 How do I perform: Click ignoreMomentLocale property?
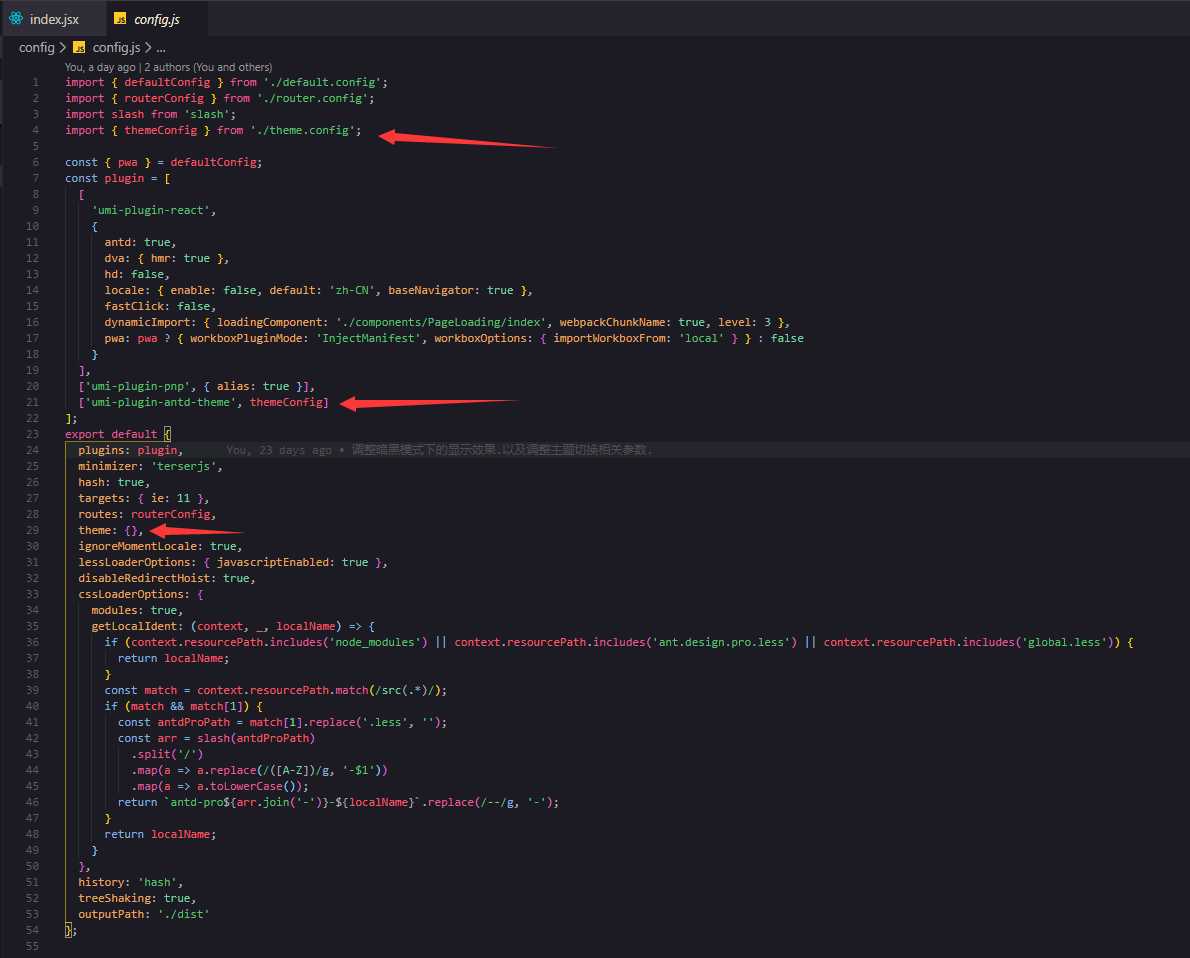pos(140,546)
